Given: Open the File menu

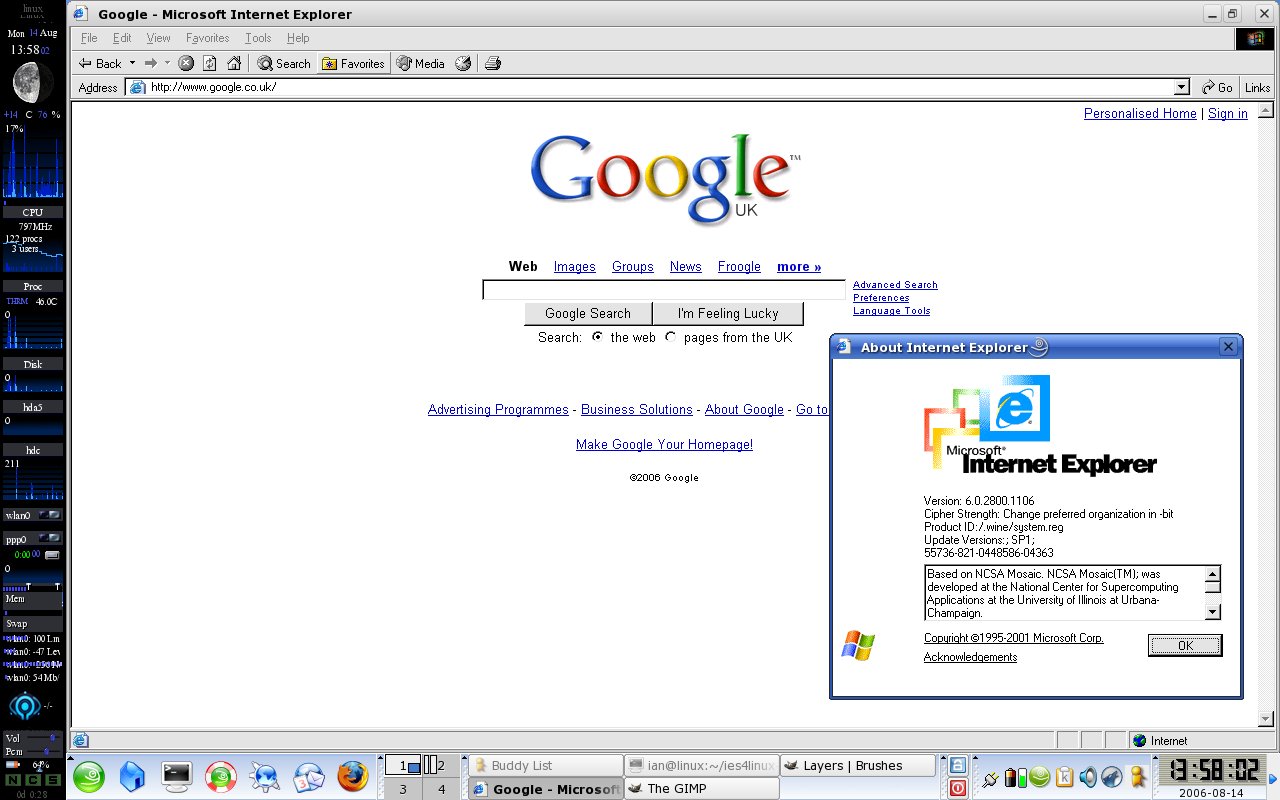Looking at the screenshot, I should click(x=89, y=38).
